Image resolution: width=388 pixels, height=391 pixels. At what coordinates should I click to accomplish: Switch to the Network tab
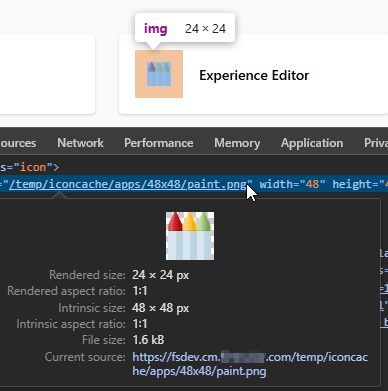80,143
